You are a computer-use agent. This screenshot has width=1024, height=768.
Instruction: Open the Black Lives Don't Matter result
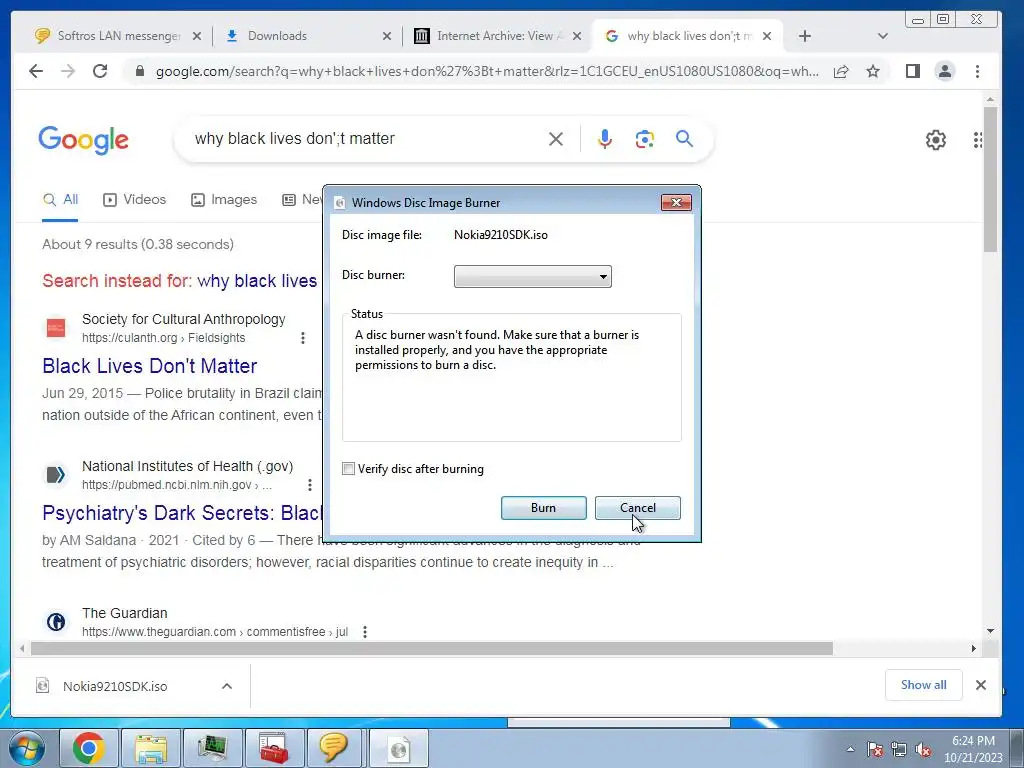[150, 366]
